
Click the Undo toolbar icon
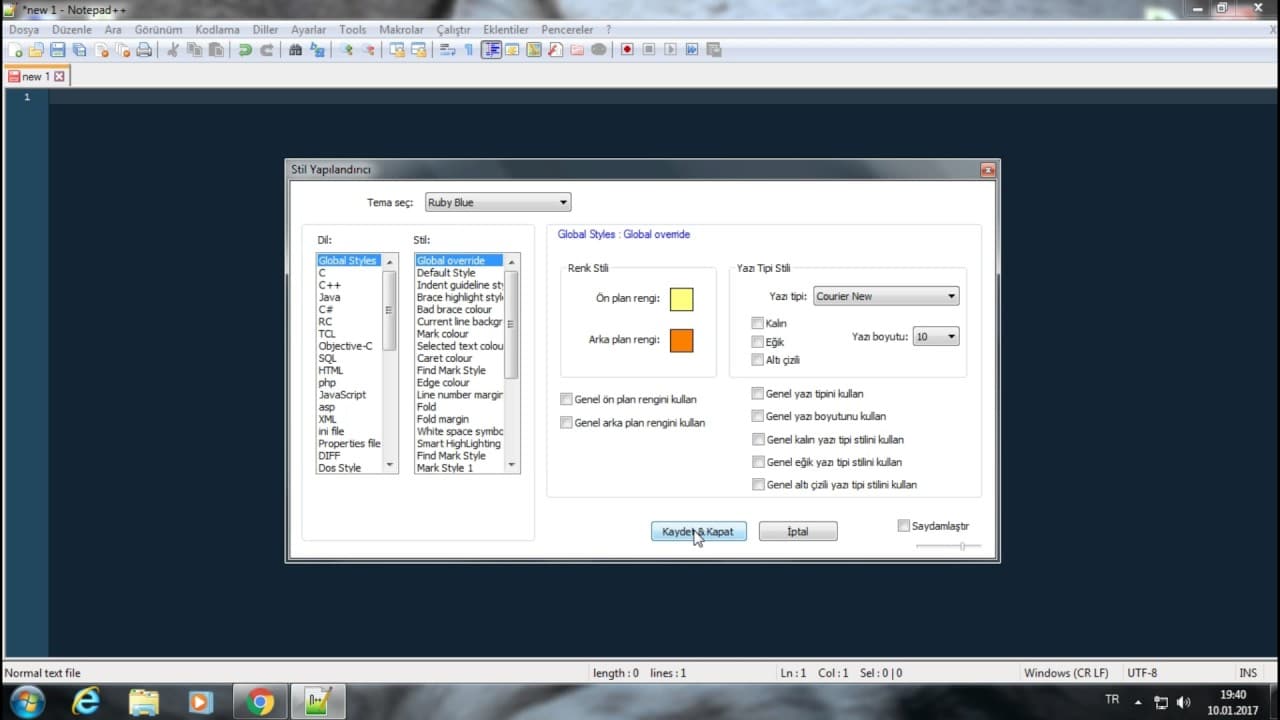click(245, 50)
